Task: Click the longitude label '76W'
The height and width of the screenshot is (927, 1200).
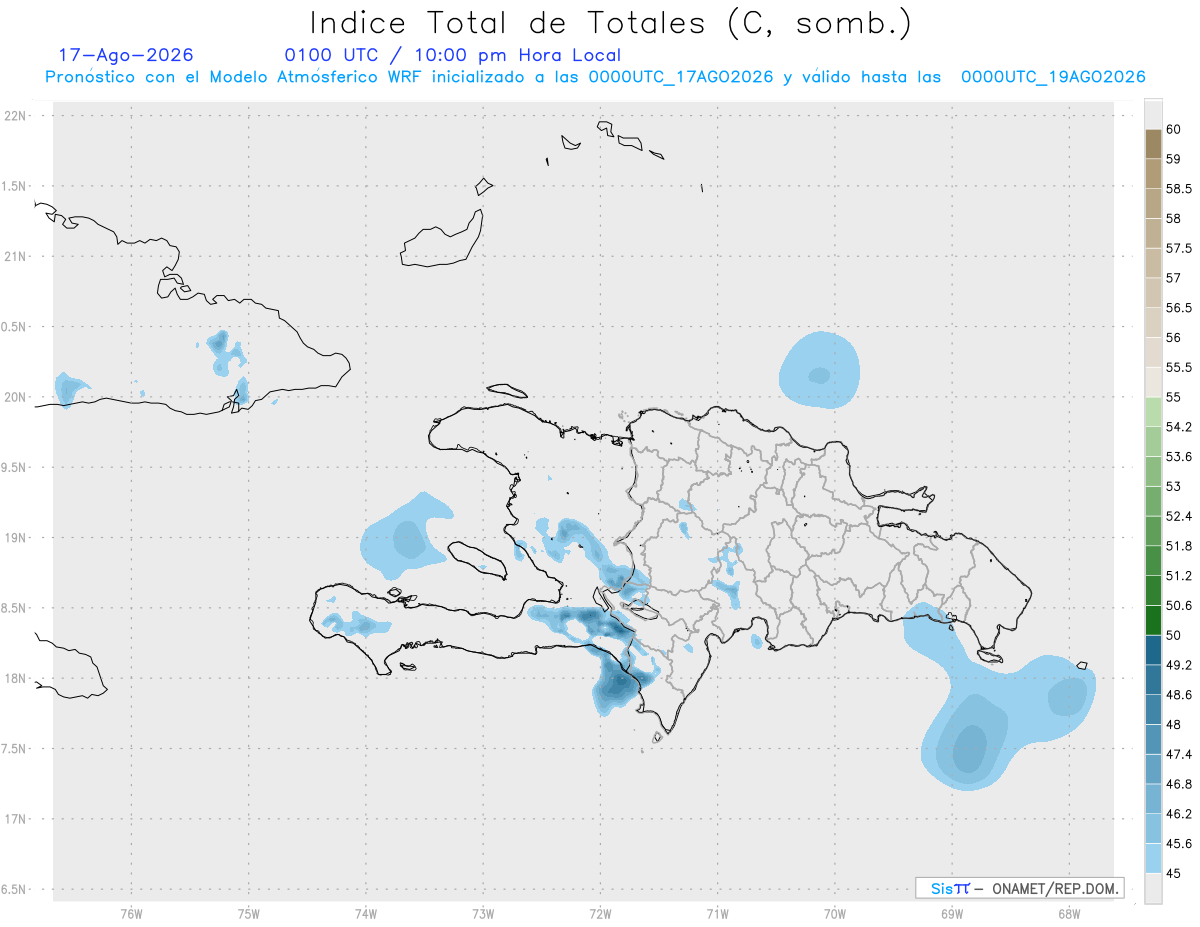Action: click(131, 913)
